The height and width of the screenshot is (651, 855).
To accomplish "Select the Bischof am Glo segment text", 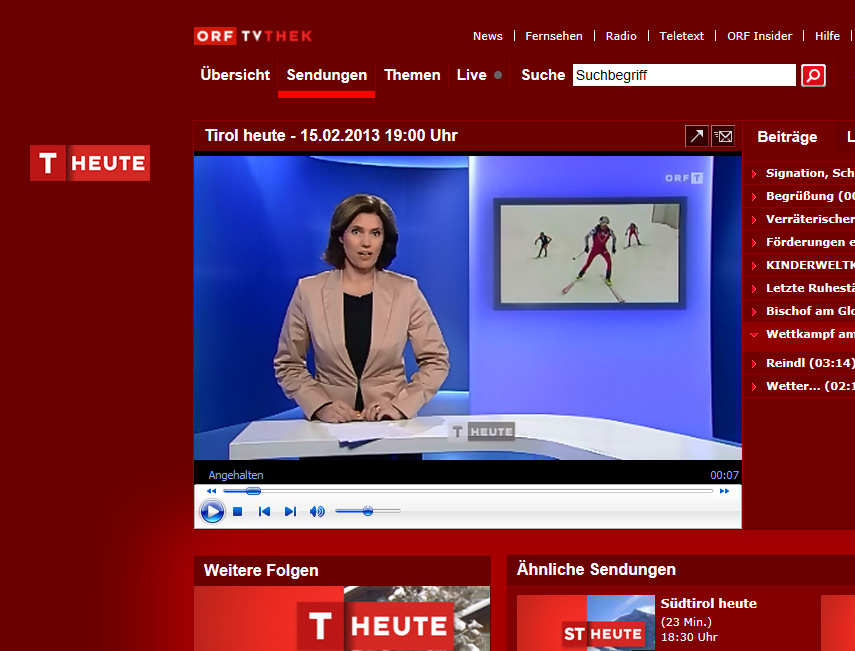I will pos(810,311).
